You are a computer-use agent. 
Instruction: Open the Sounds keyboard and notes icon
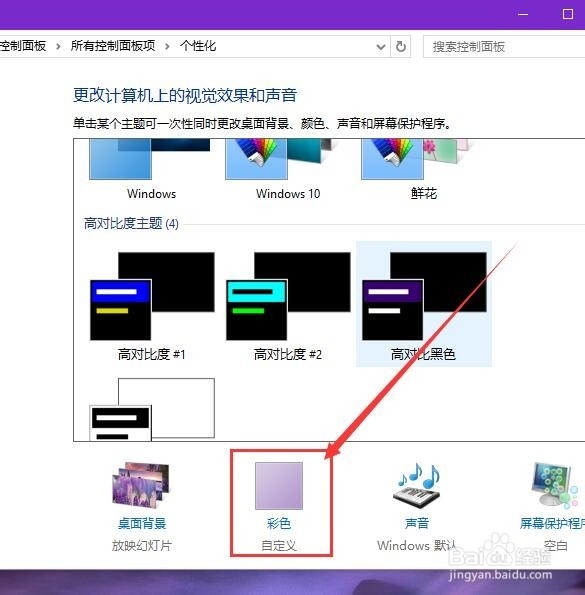(x=417, y=486)
